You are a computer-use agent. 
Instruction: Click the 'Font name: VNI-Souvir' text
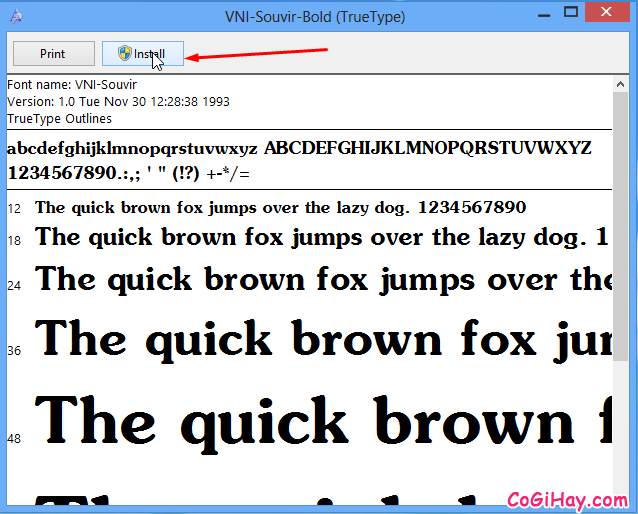tap(72, 85)
